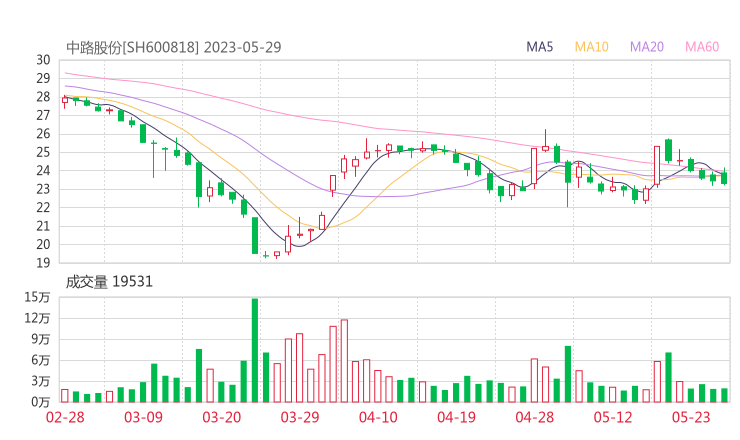This screenshot has width=740, height=440.
Task: Click the MA10 legend label
Action: [x=591, y=47]
